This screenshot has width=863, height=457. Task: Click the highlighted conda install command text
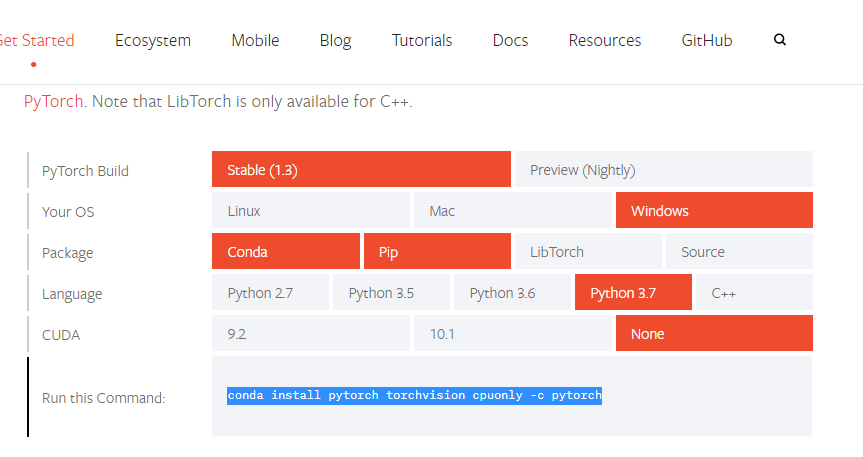(x=414, y=395)
